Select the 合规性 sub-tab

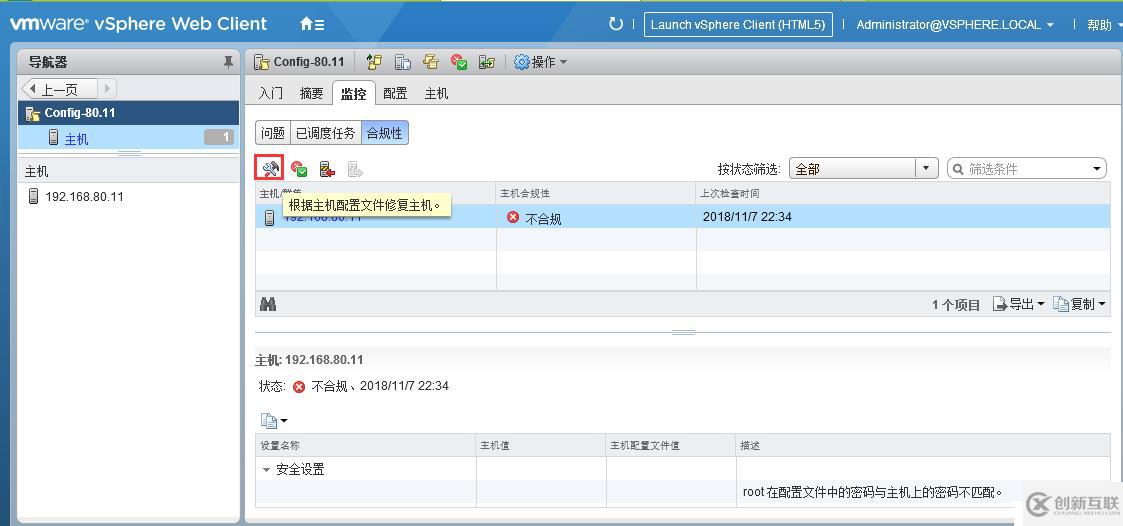click(x=385, y=133)
